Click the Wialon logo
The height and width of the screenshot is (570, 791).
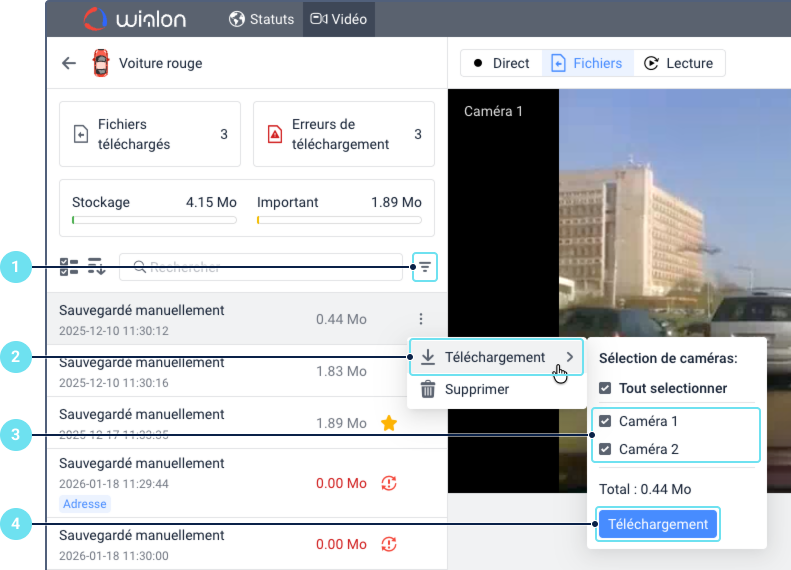135,19
